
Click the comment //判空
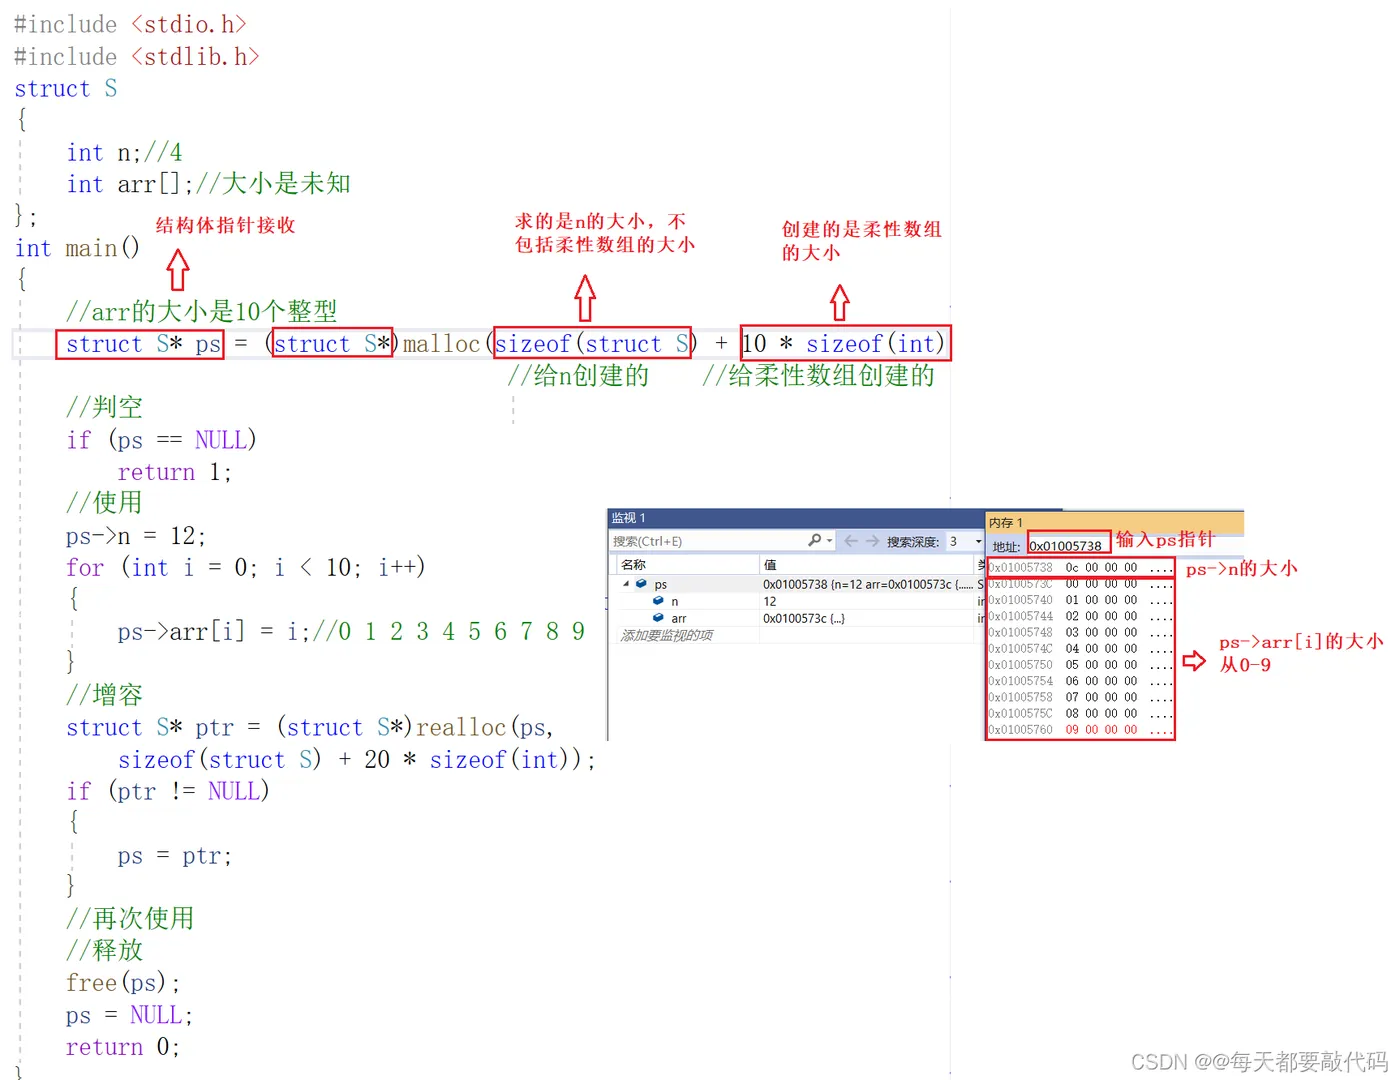tap(104, 407)
